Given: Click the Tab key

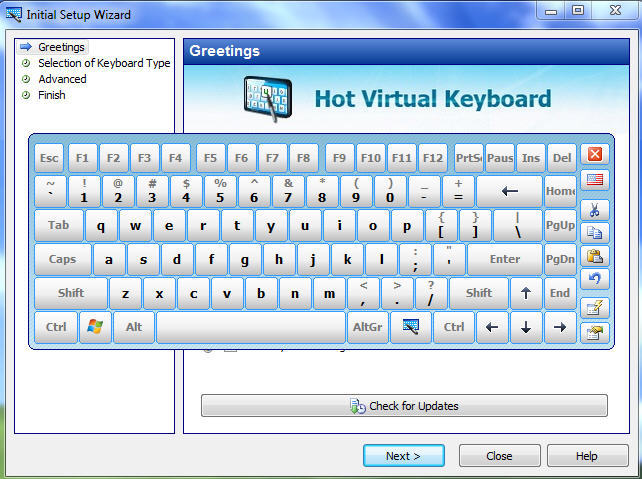Looking at the screenshot, I should point(59,225).
